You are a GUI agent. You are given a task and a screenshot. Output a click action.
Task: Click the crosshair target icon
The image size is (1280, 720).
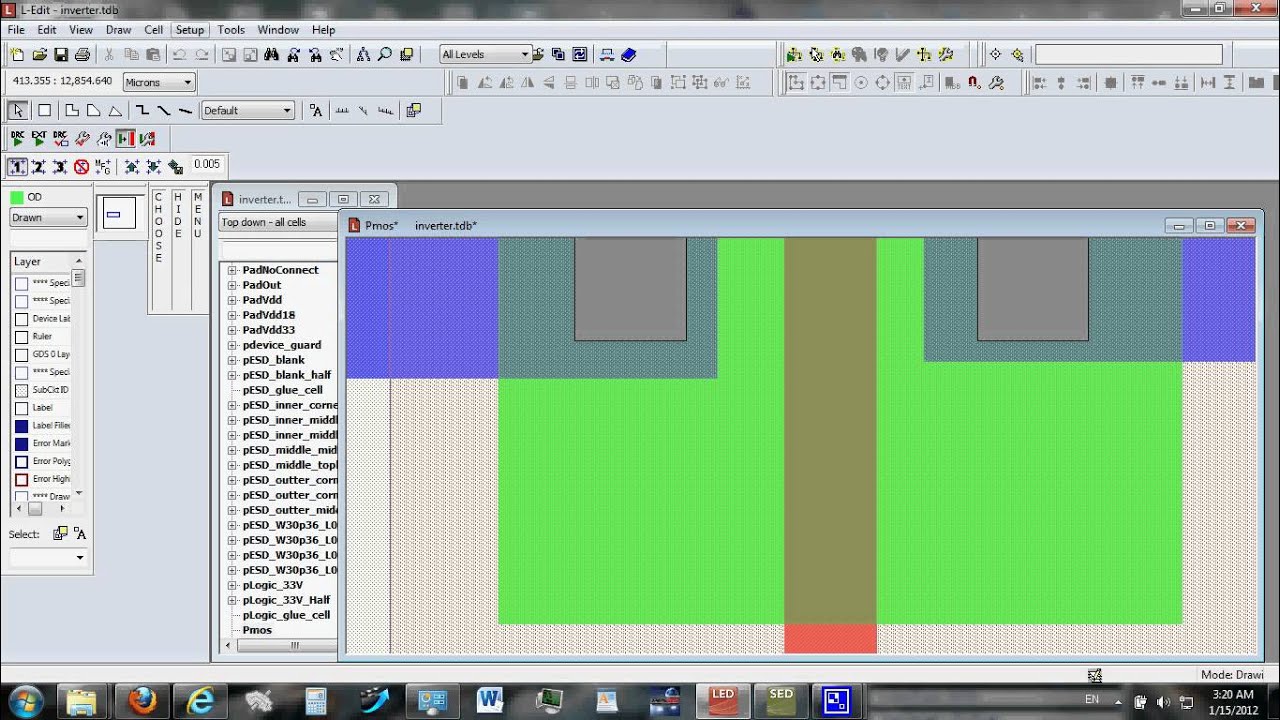click(x=995, y=55)
